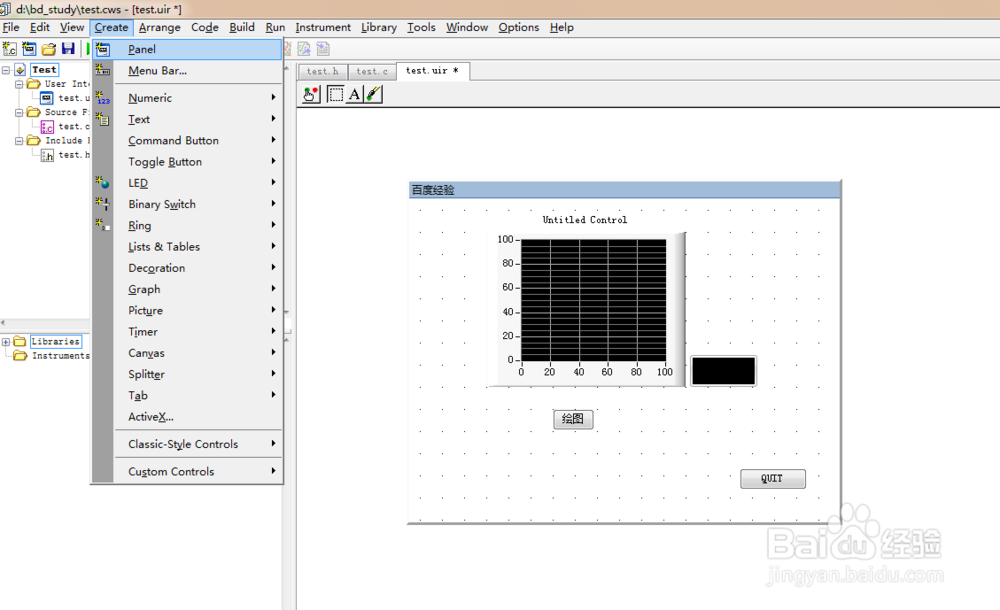Click the new source file toolbar icon
The width and height of the screenshot is (1000, 610).
pos(10,48)
